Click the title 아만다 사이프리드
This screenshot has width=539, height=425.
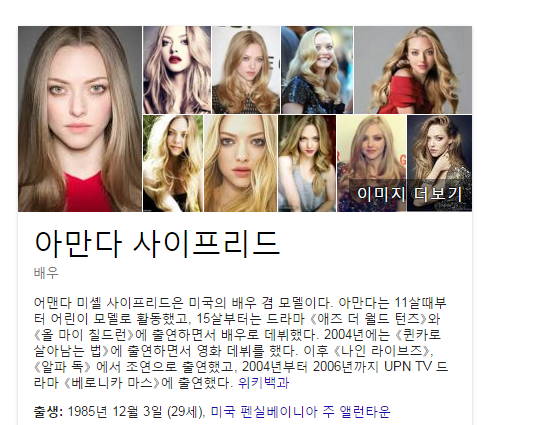[x=157, y=244]
